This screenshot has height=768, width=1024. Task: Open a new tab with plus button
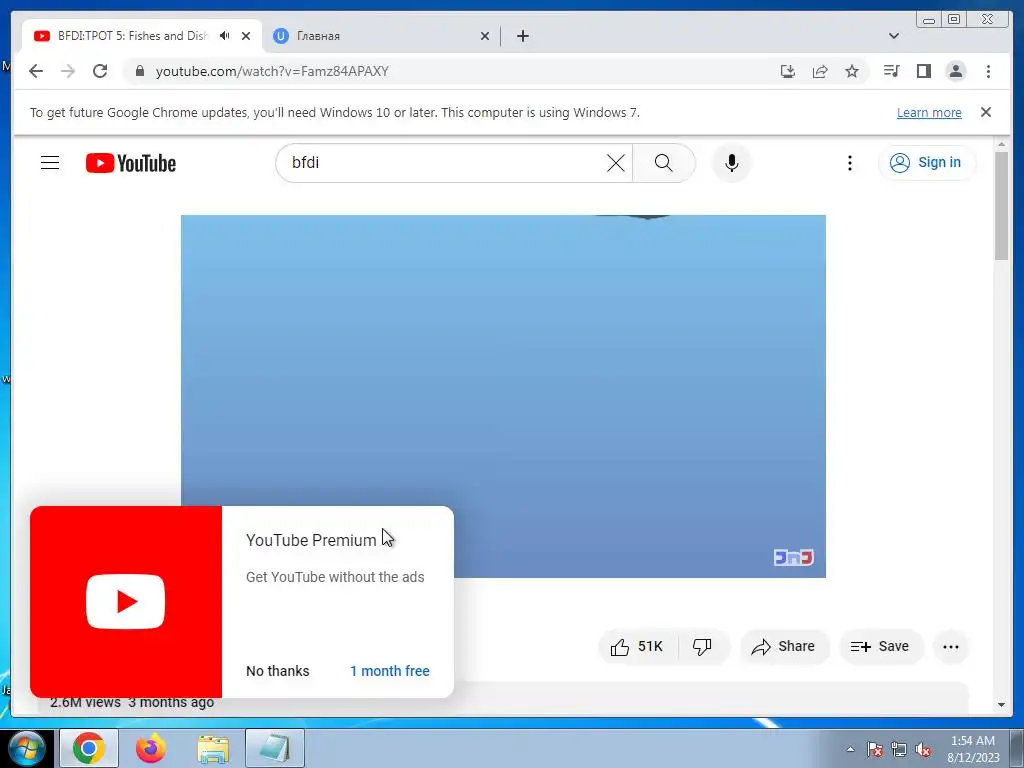522,36
